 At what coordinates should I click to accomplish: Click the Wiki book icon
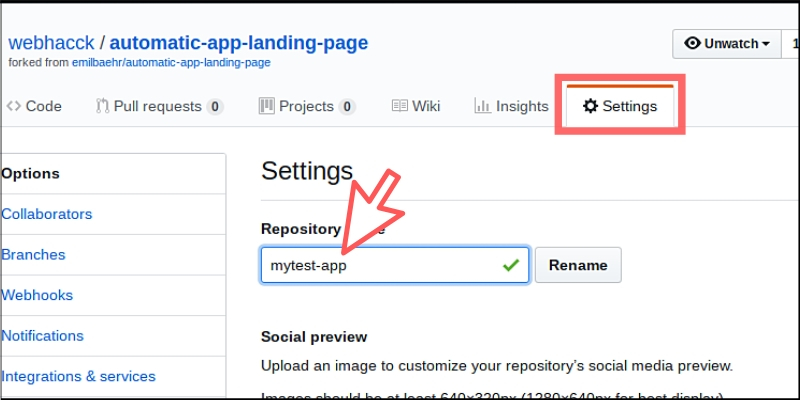click(x=399, y=106)
